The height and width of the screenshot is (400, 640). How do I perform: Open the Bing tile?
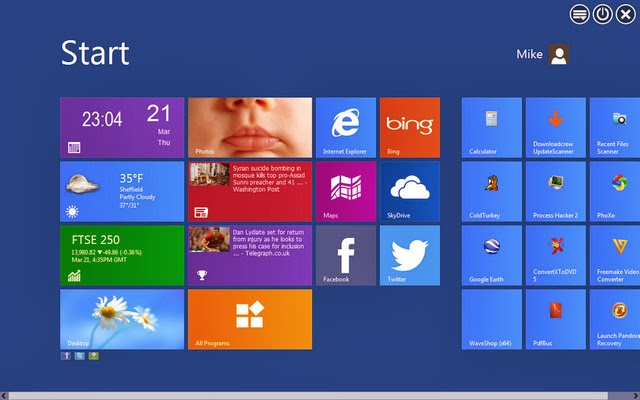(410, 127)
